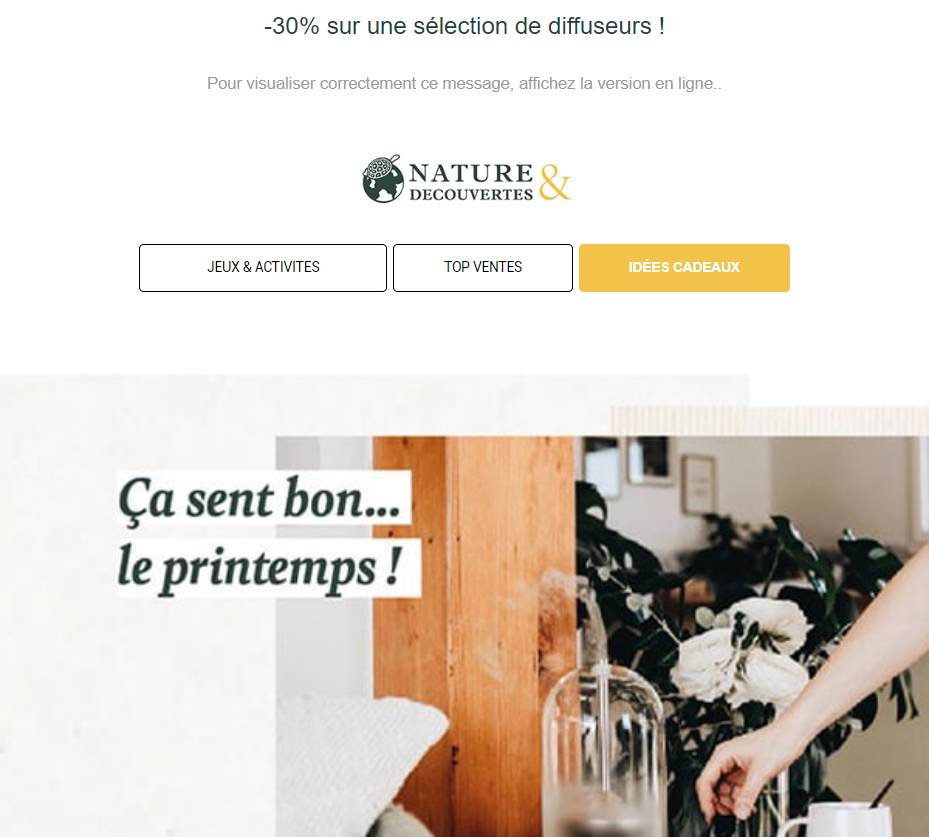Follow the 'version en ligne' link
This screenshot has height=837, width=929.
click(656, 84)
